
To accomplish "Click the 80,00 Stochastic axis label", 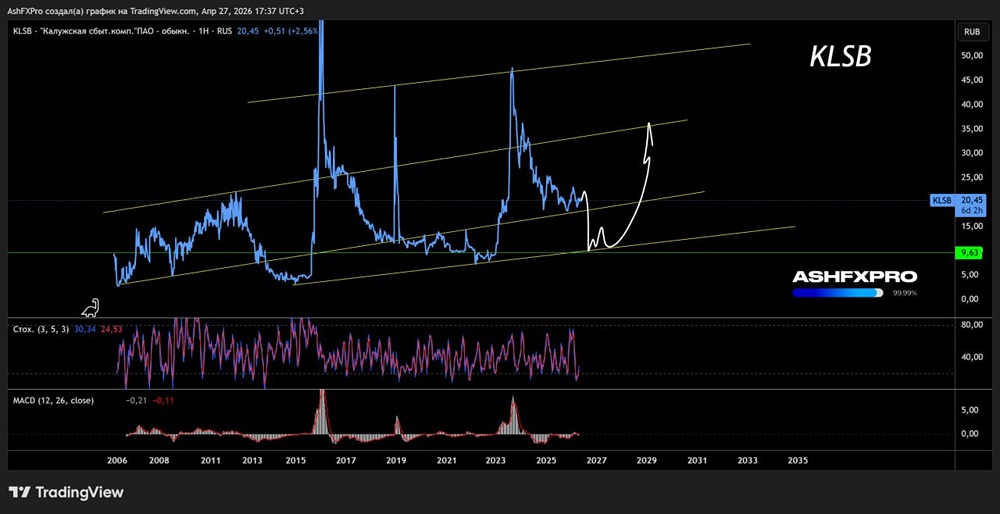I will point(971,325).
